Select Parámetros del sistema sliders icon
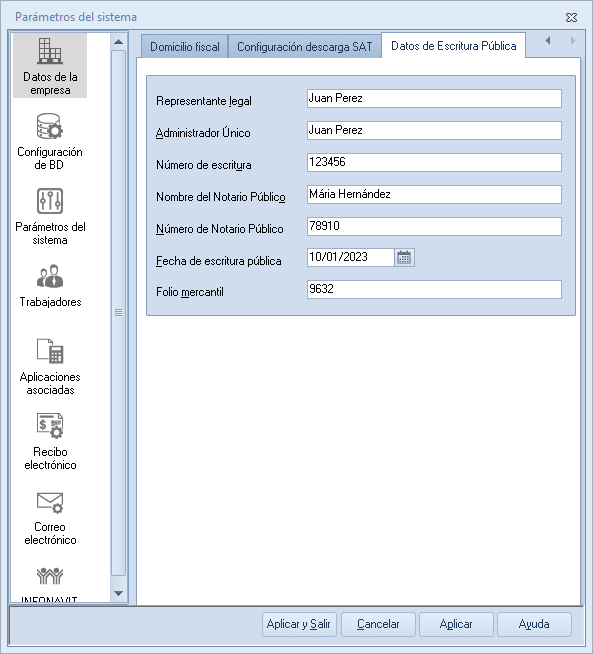The image size is (593, 654). (50, 201)
